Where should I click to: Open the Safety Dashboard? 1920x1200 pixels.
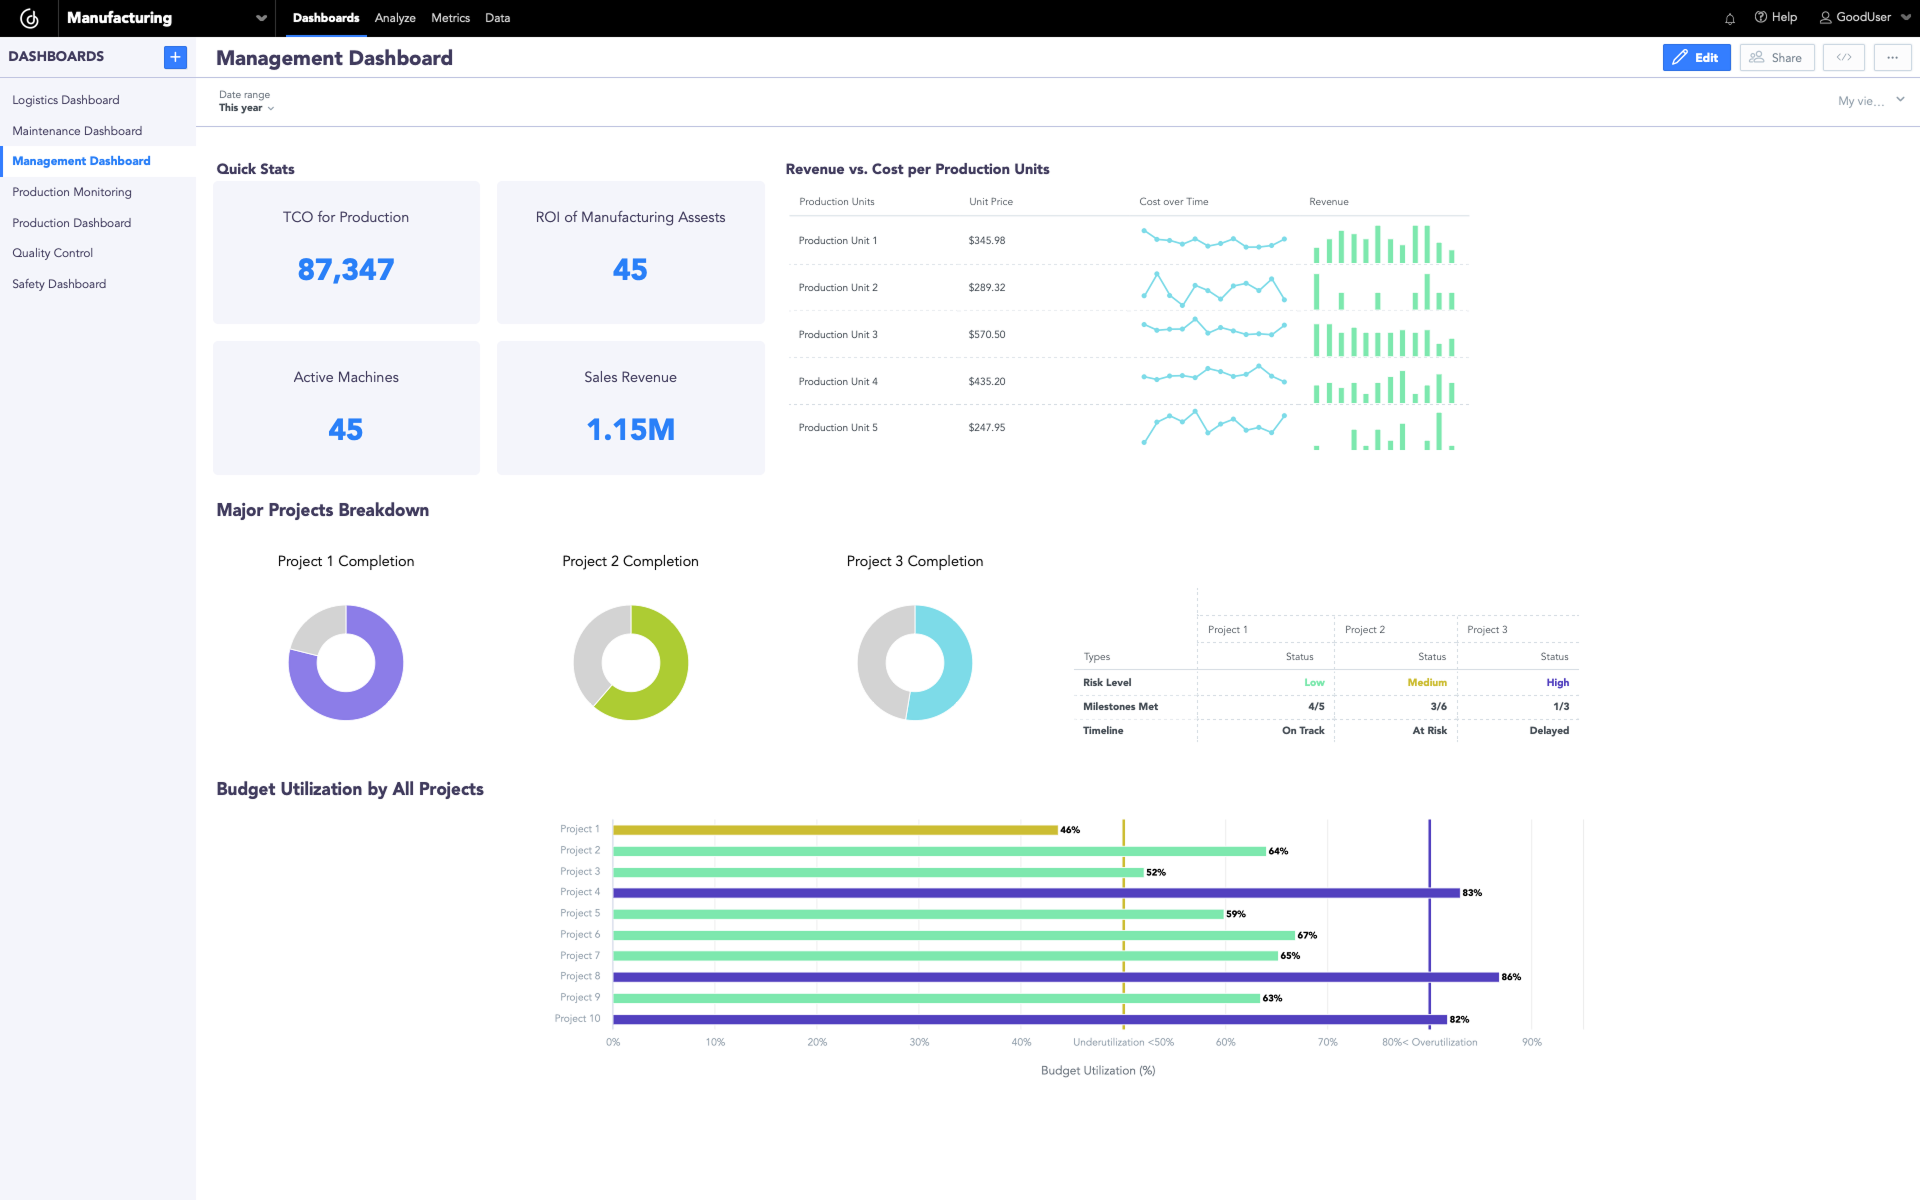(x=58, y=283)
